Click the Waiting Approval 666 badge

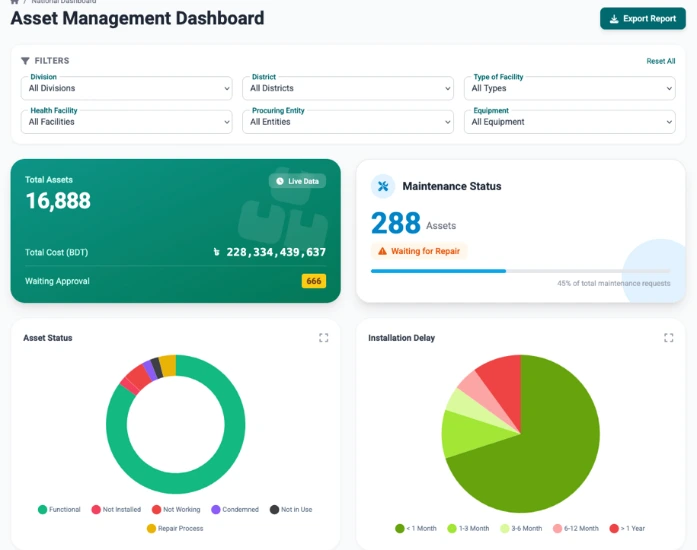(313, 281)
